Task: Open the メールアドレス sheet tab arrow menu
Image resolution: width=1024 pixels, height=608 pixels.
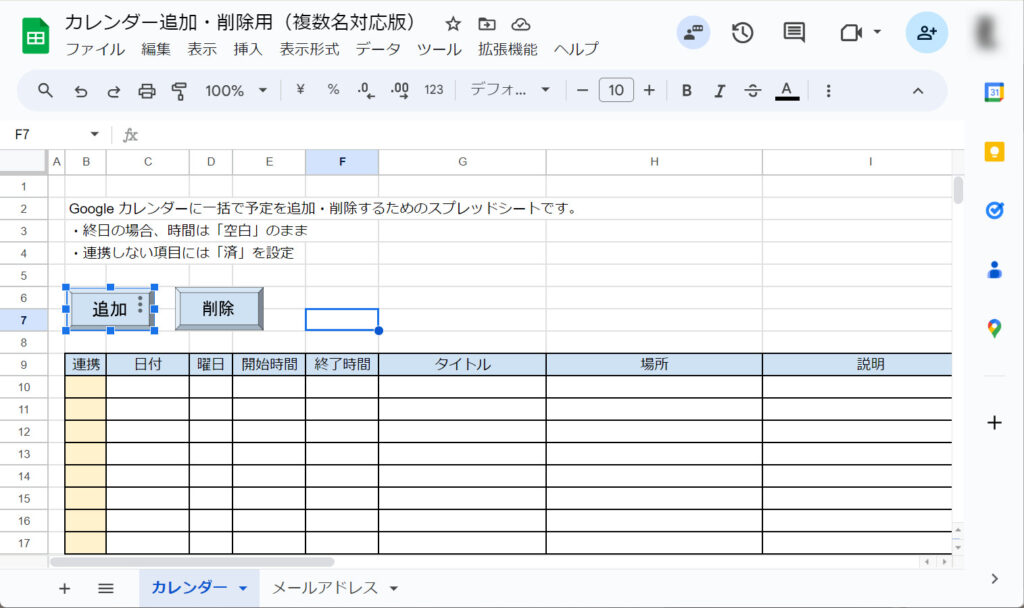Action: click(x=394, y=588)
